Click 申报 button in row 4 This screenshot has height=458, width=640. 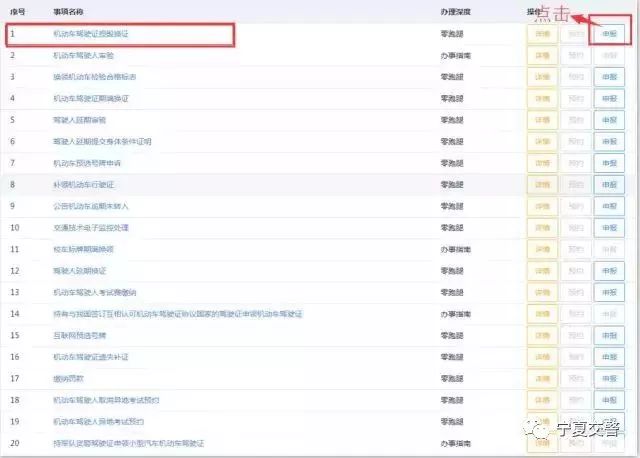609,98
